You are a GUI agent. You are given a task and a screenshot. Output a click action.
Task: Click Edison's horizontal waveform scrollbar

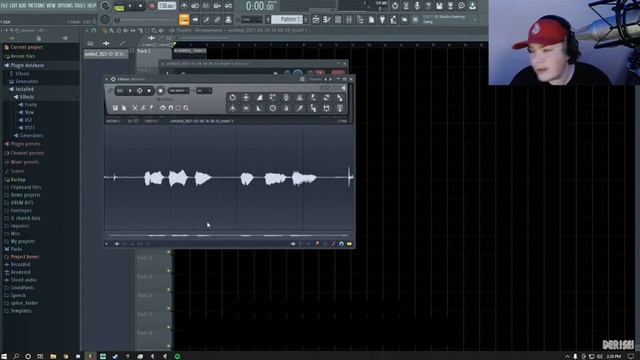[228, 236]
